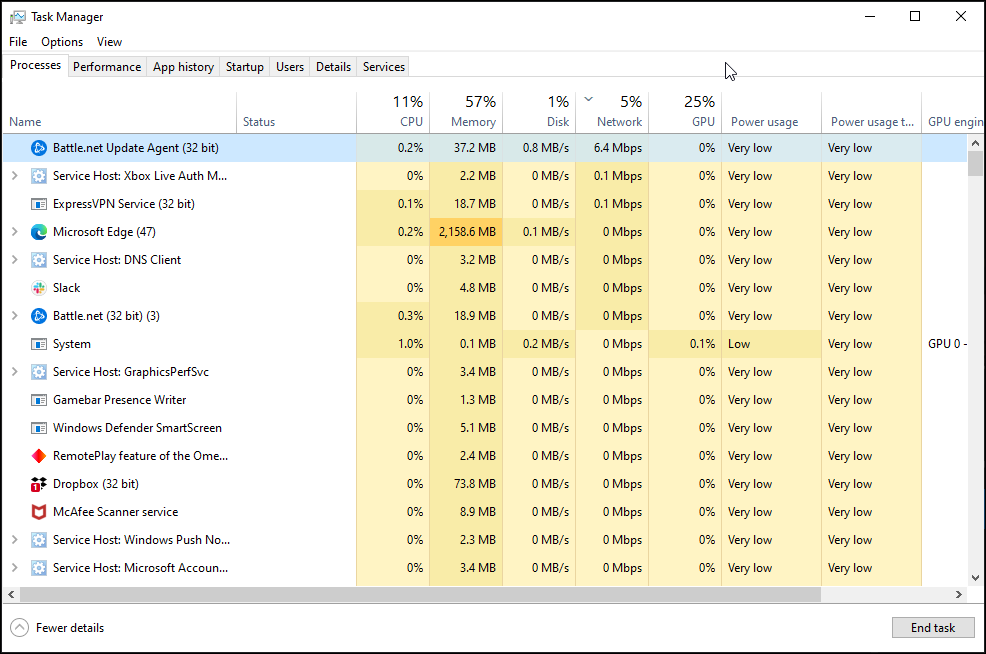The image size is (986, 654).
Task: Switch to the Performance tab
Action: (x=107, y=67)
